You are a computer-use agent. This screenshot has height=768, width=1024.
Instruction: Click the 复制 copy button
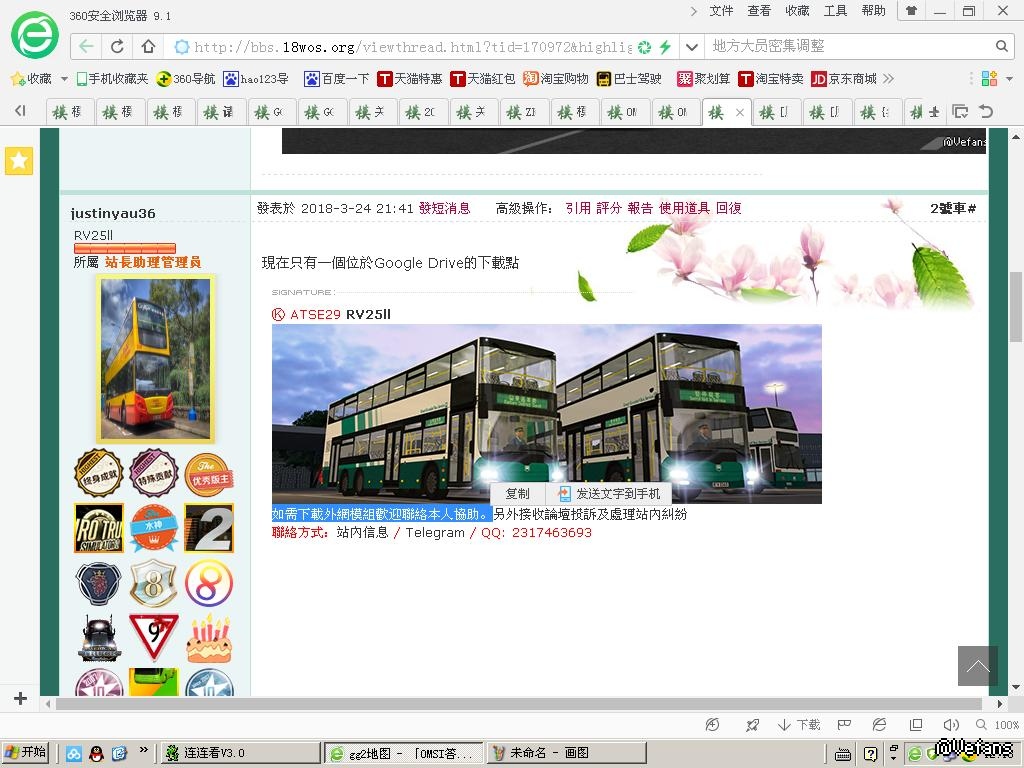pos(518,494)
